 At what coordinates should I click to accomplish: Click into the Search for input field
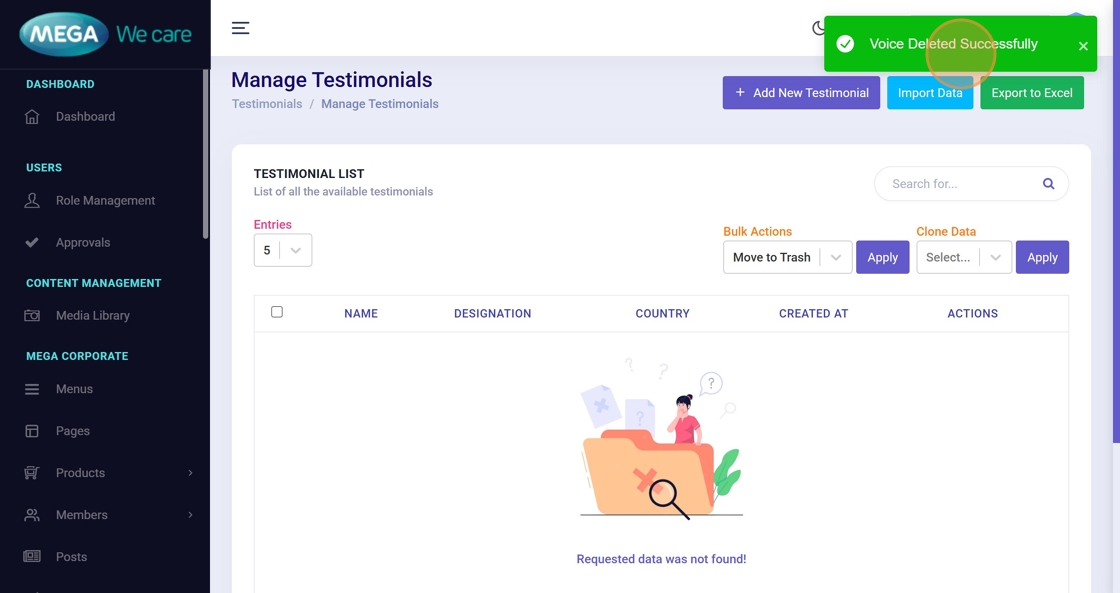coord(958,184)
